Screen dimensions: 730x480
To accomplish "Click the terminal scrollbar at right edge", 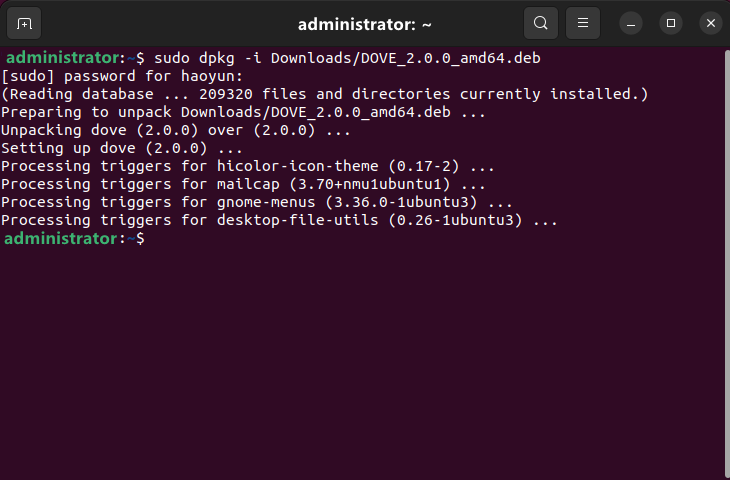I will click(x=725, y=260).
